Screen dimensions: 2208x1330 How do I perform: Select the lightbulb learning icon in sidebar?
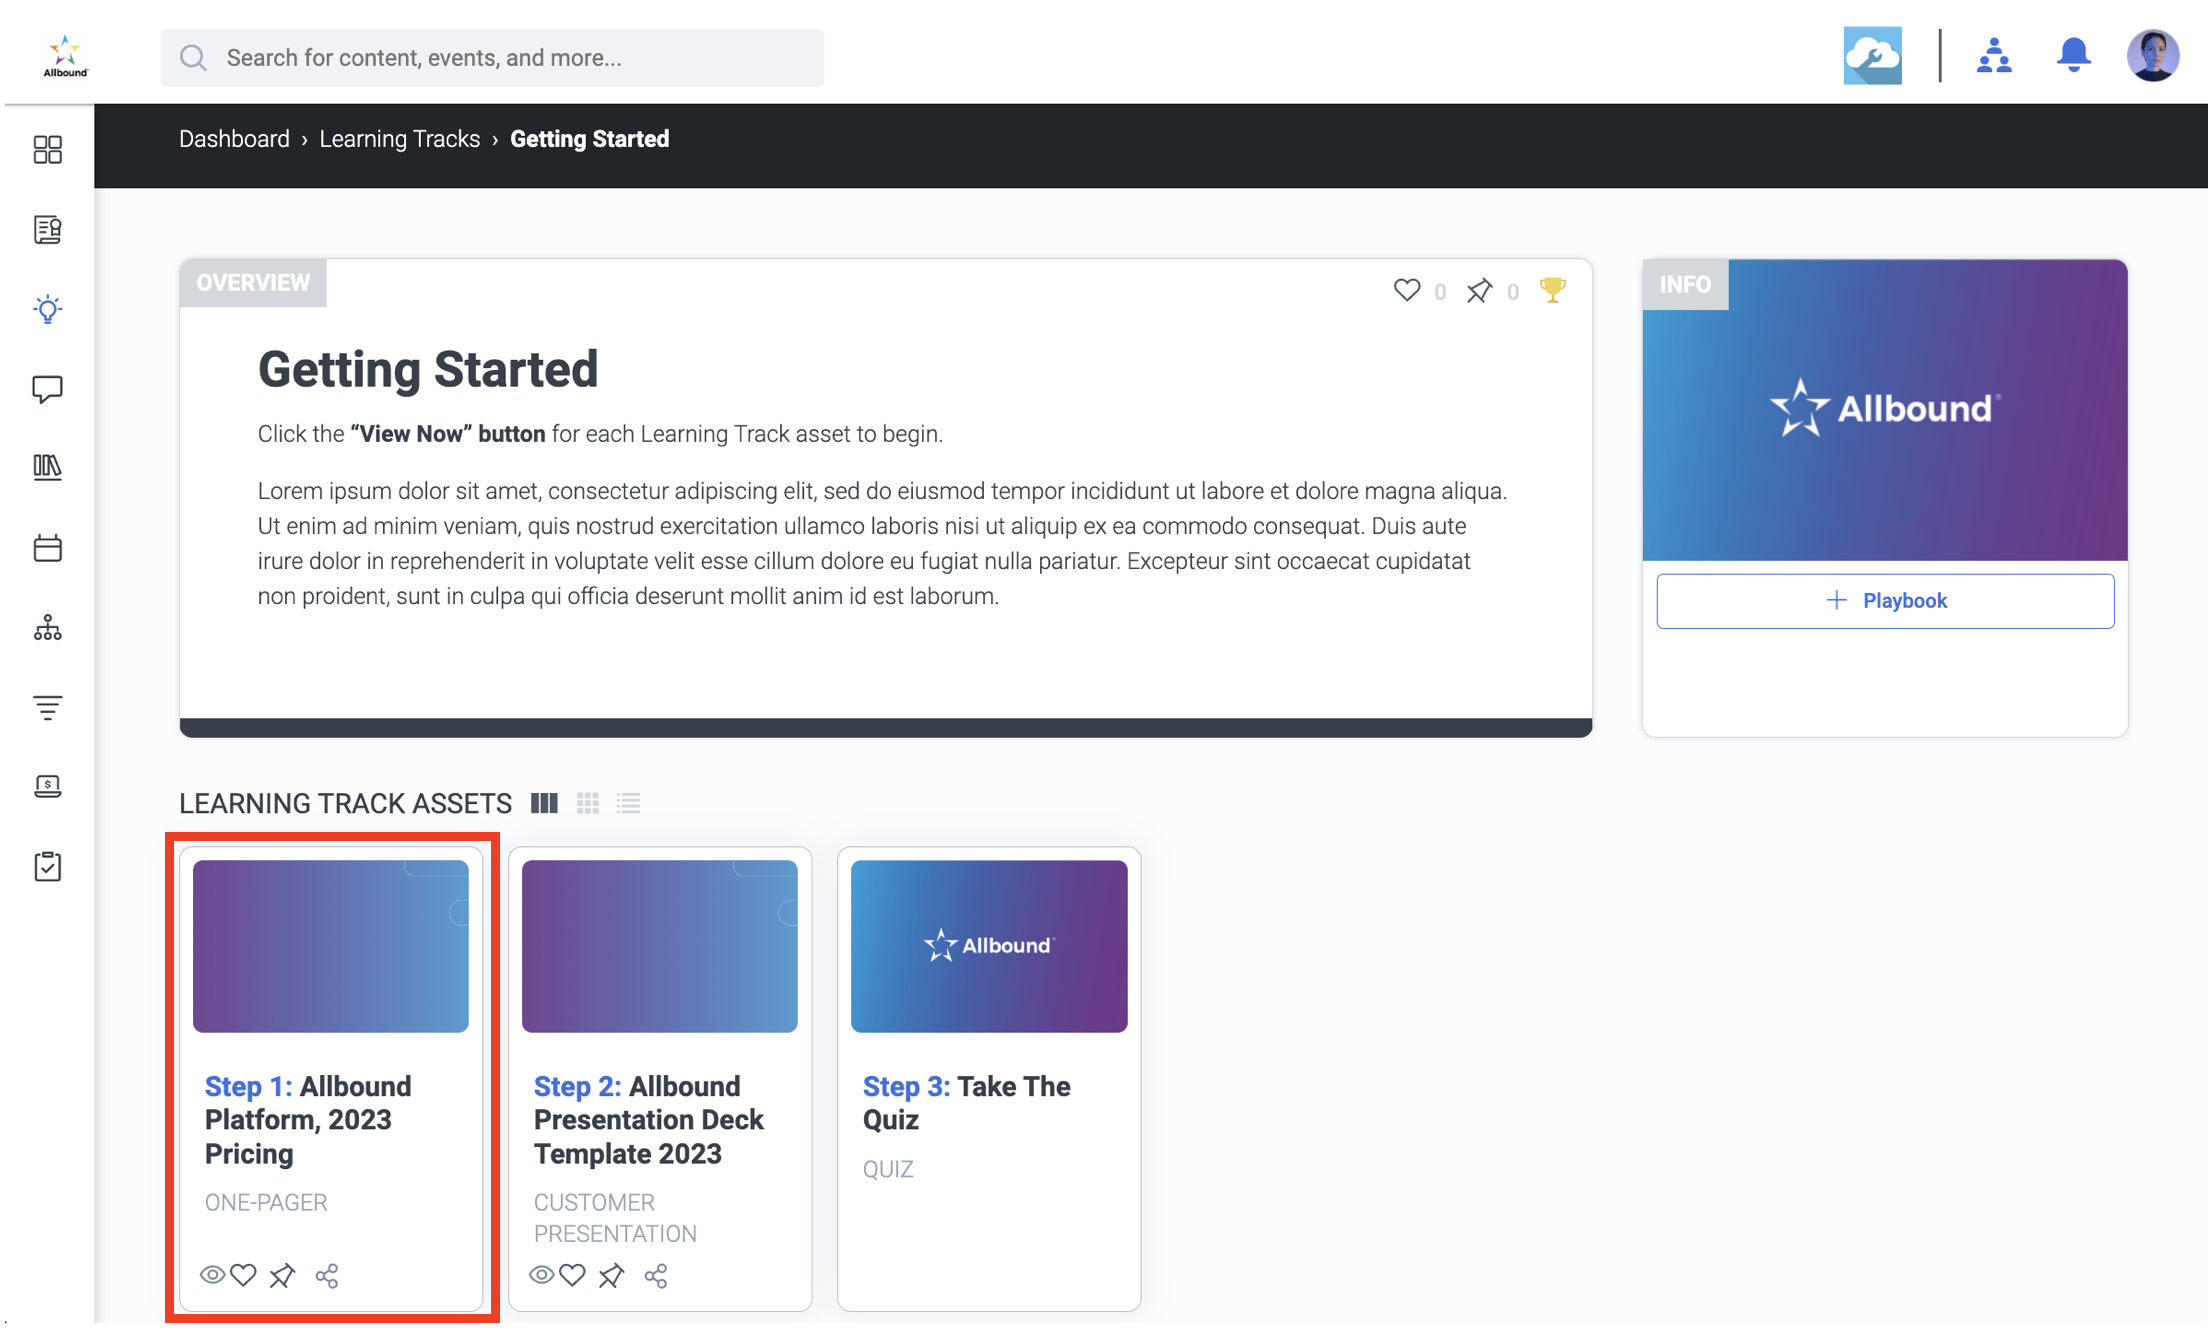47,309
